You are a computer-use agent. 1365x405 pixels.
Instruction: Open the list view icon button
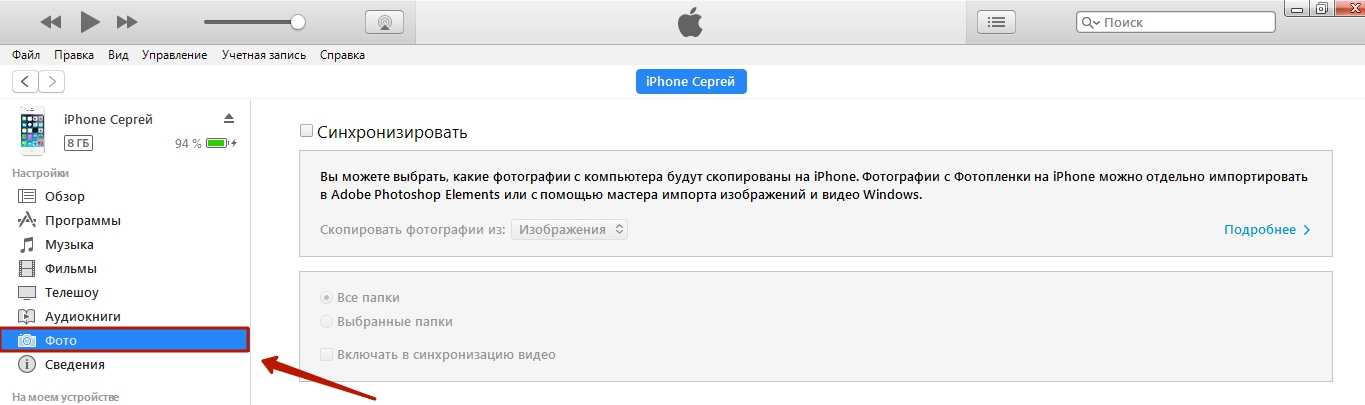[x=995, y=22]
